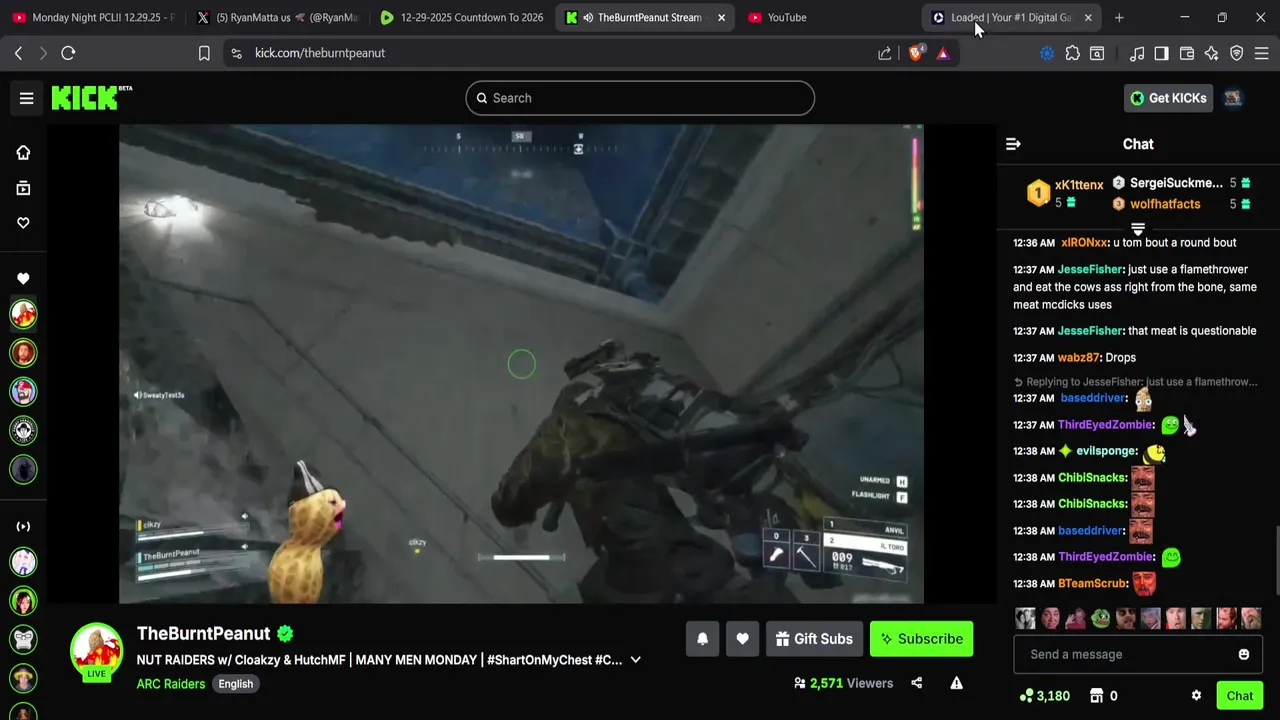The width and height of the screenshot is (1280, 720).
Task: Expand the chat leaderboard handle
Action: (1138, 229)
